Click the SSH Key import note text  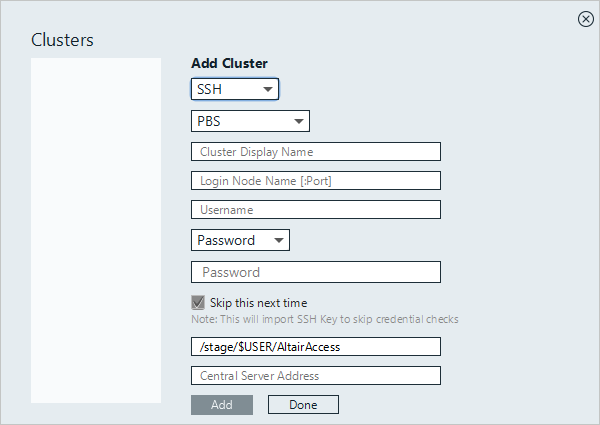pyautogui.click(x=324, y=320)
